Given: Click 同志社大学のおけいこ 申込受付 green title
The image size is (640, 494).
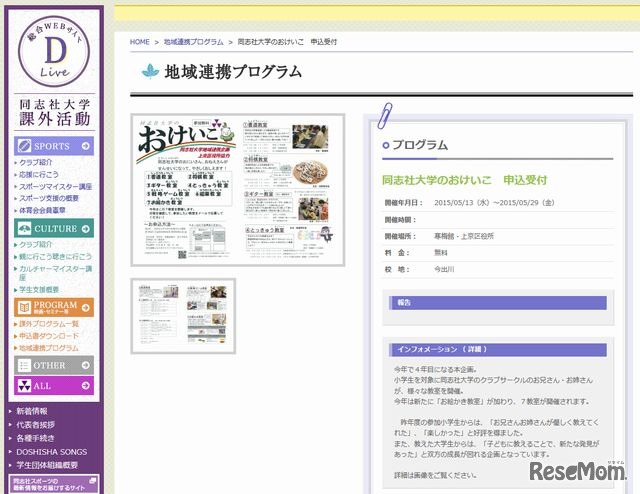Looking at the screenshot, I should click(x=464, y=180).
